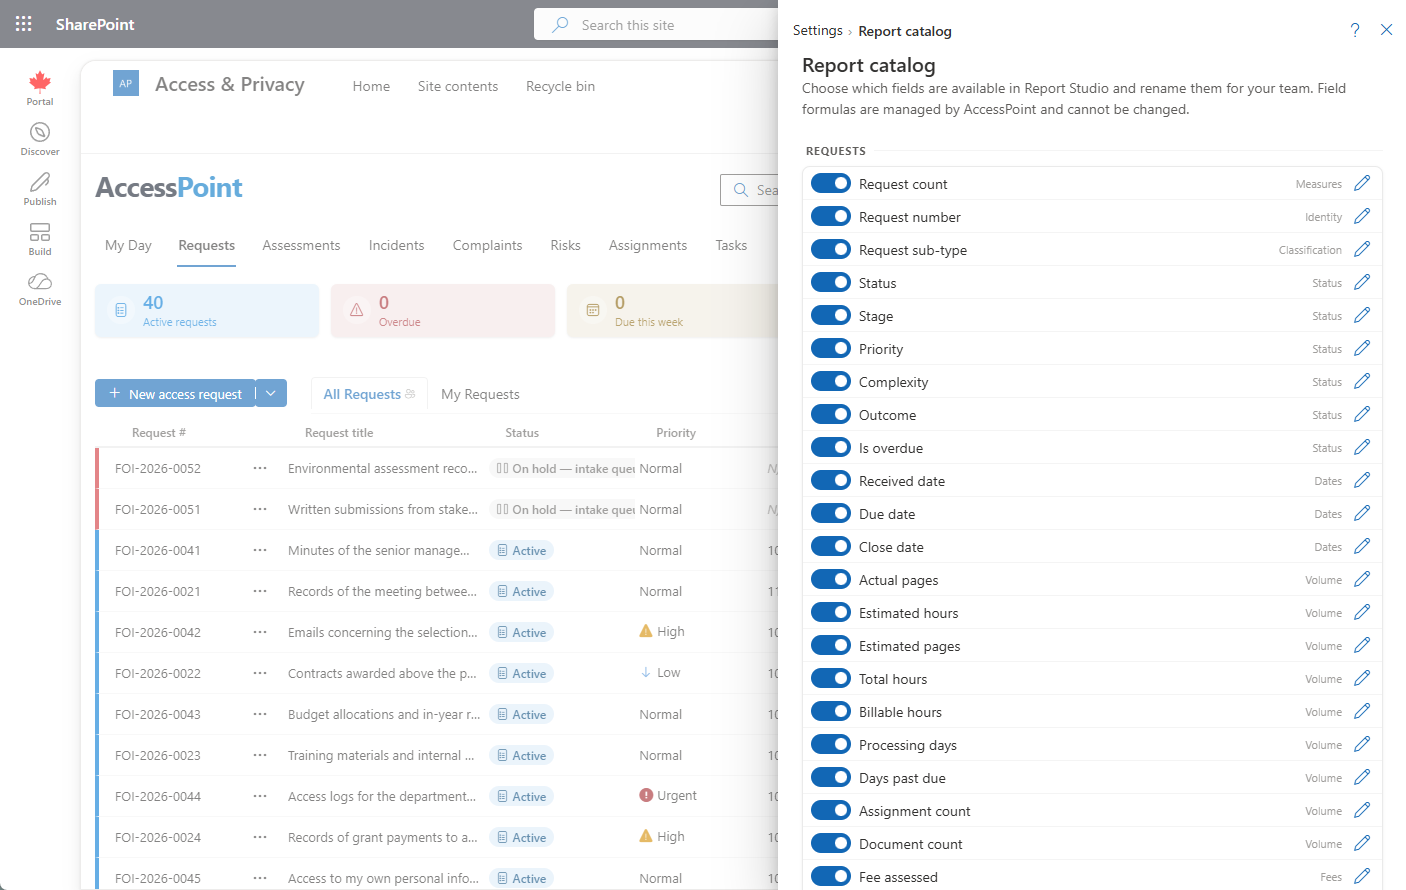Edit the Estimated hours field name
This screenshot has width=1406, height=890.
point(1362,612)
